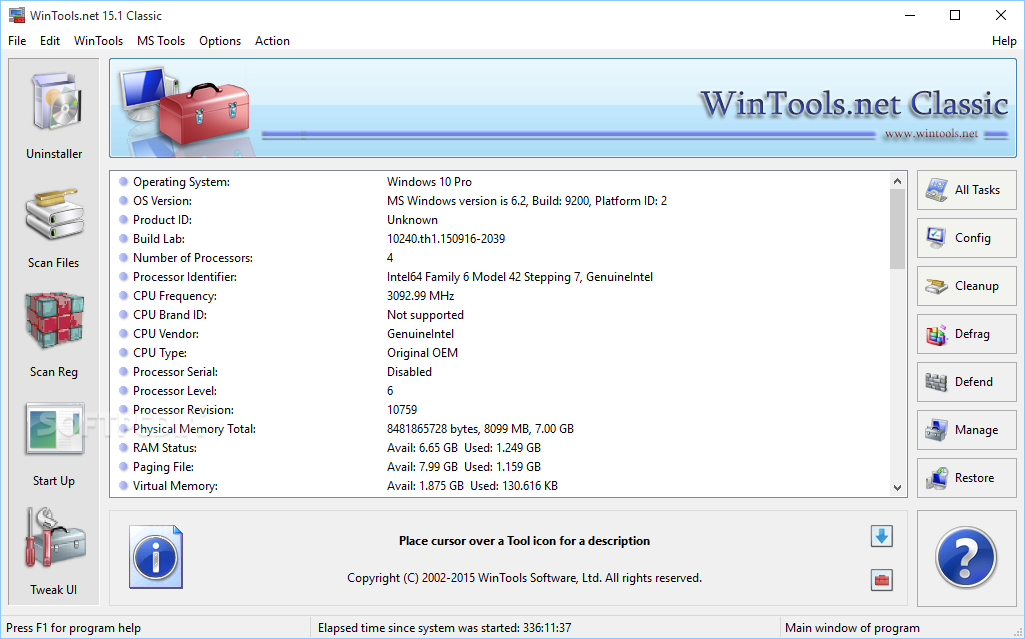Select the CPU Vendor row label
The image size is (1025, 639).
166,334
